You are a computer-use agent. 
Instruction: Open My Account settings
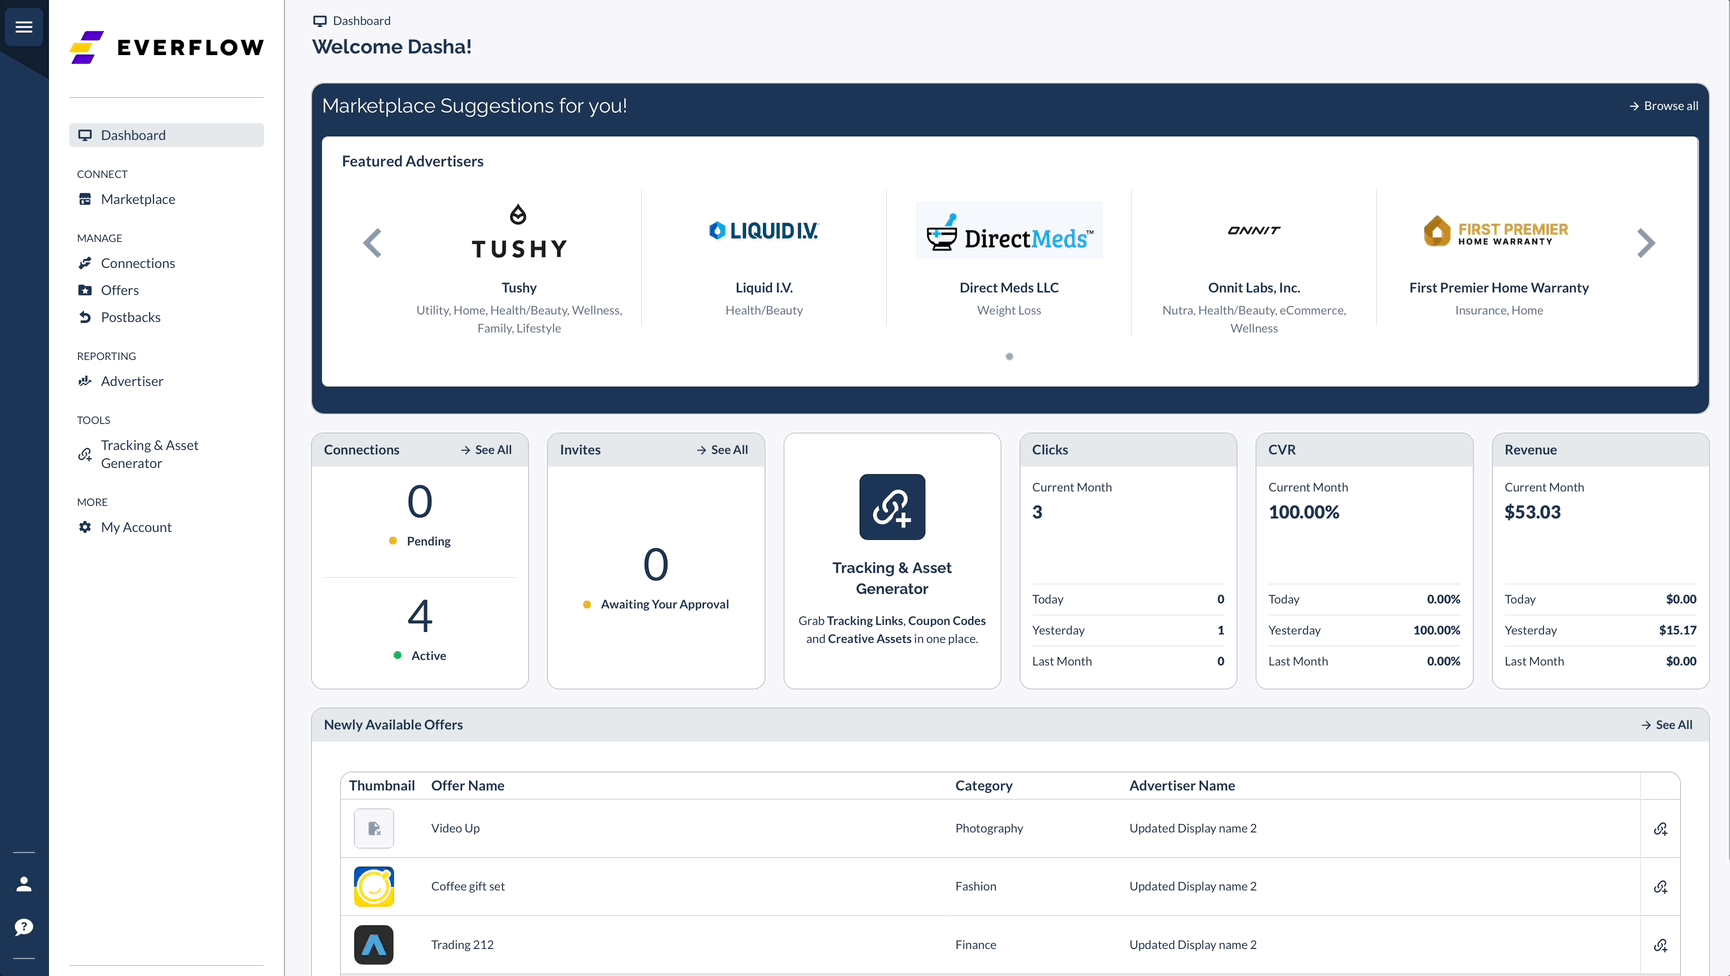(x=136, y=527)
